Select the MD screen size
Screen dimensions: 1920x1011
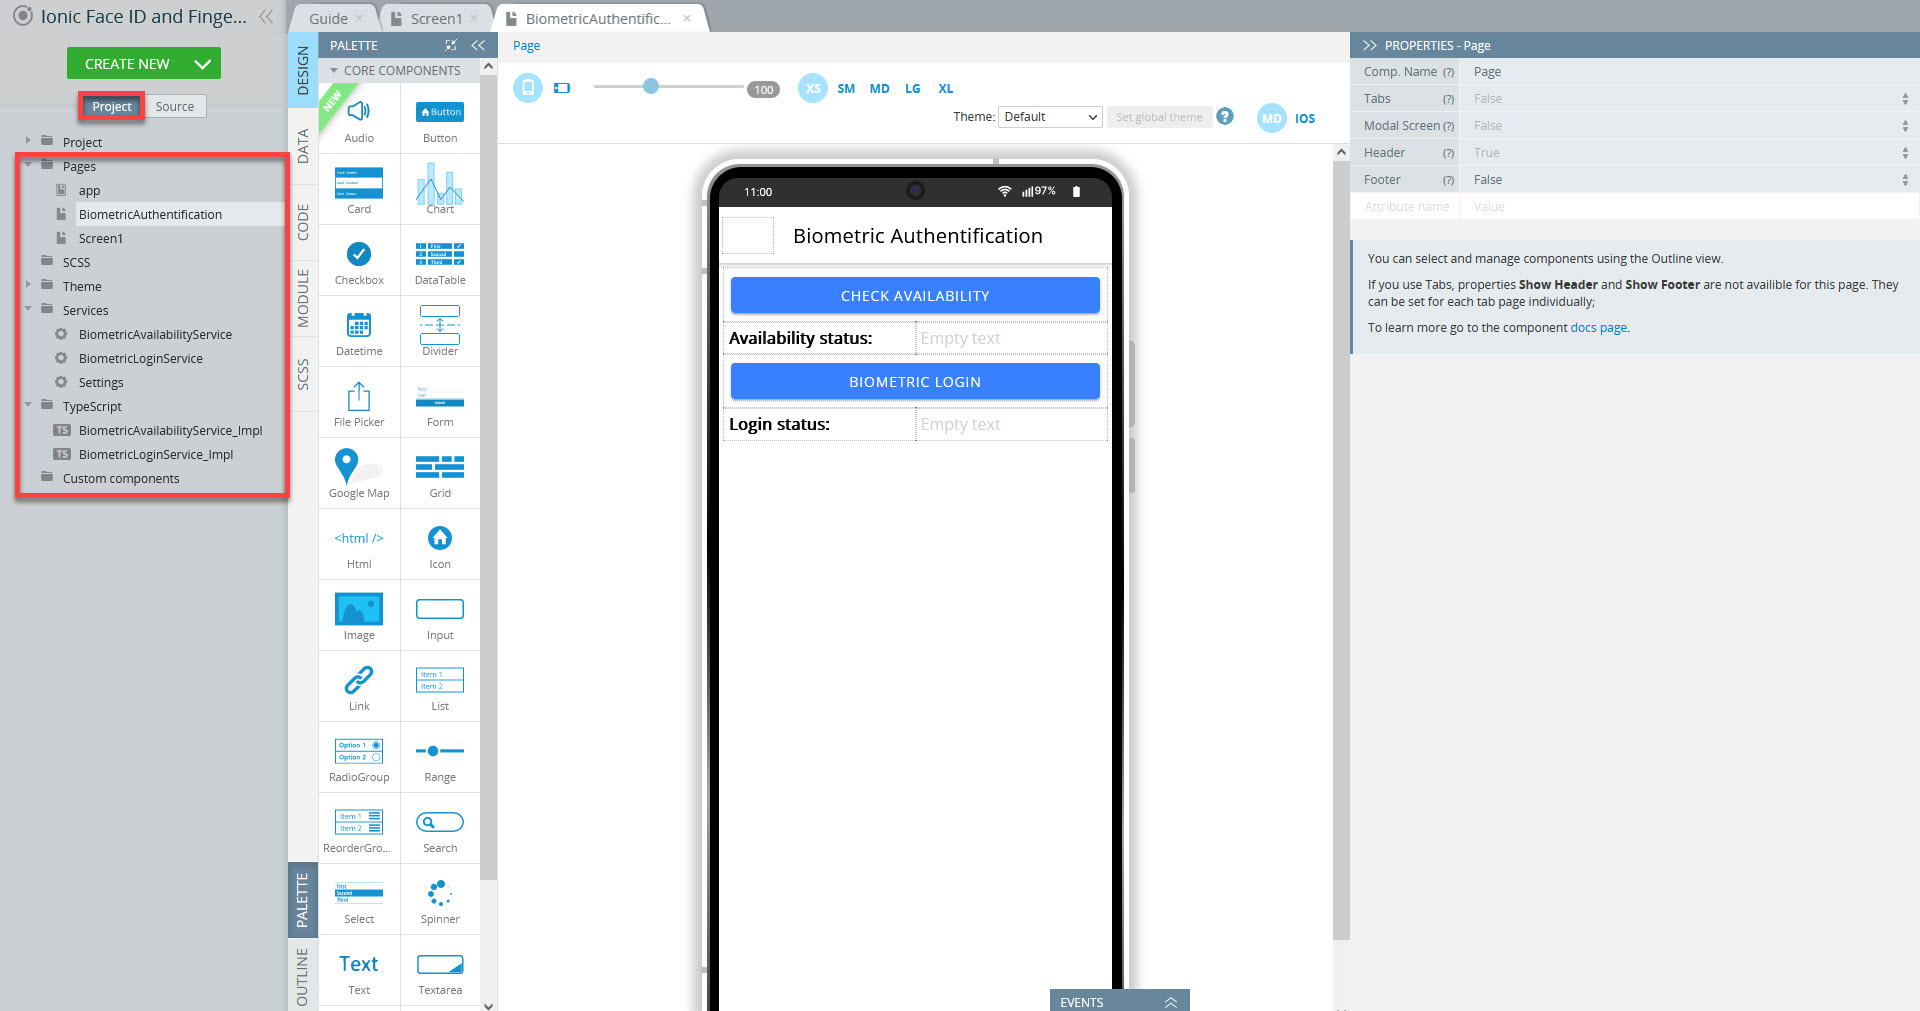[x=879, y=88]
